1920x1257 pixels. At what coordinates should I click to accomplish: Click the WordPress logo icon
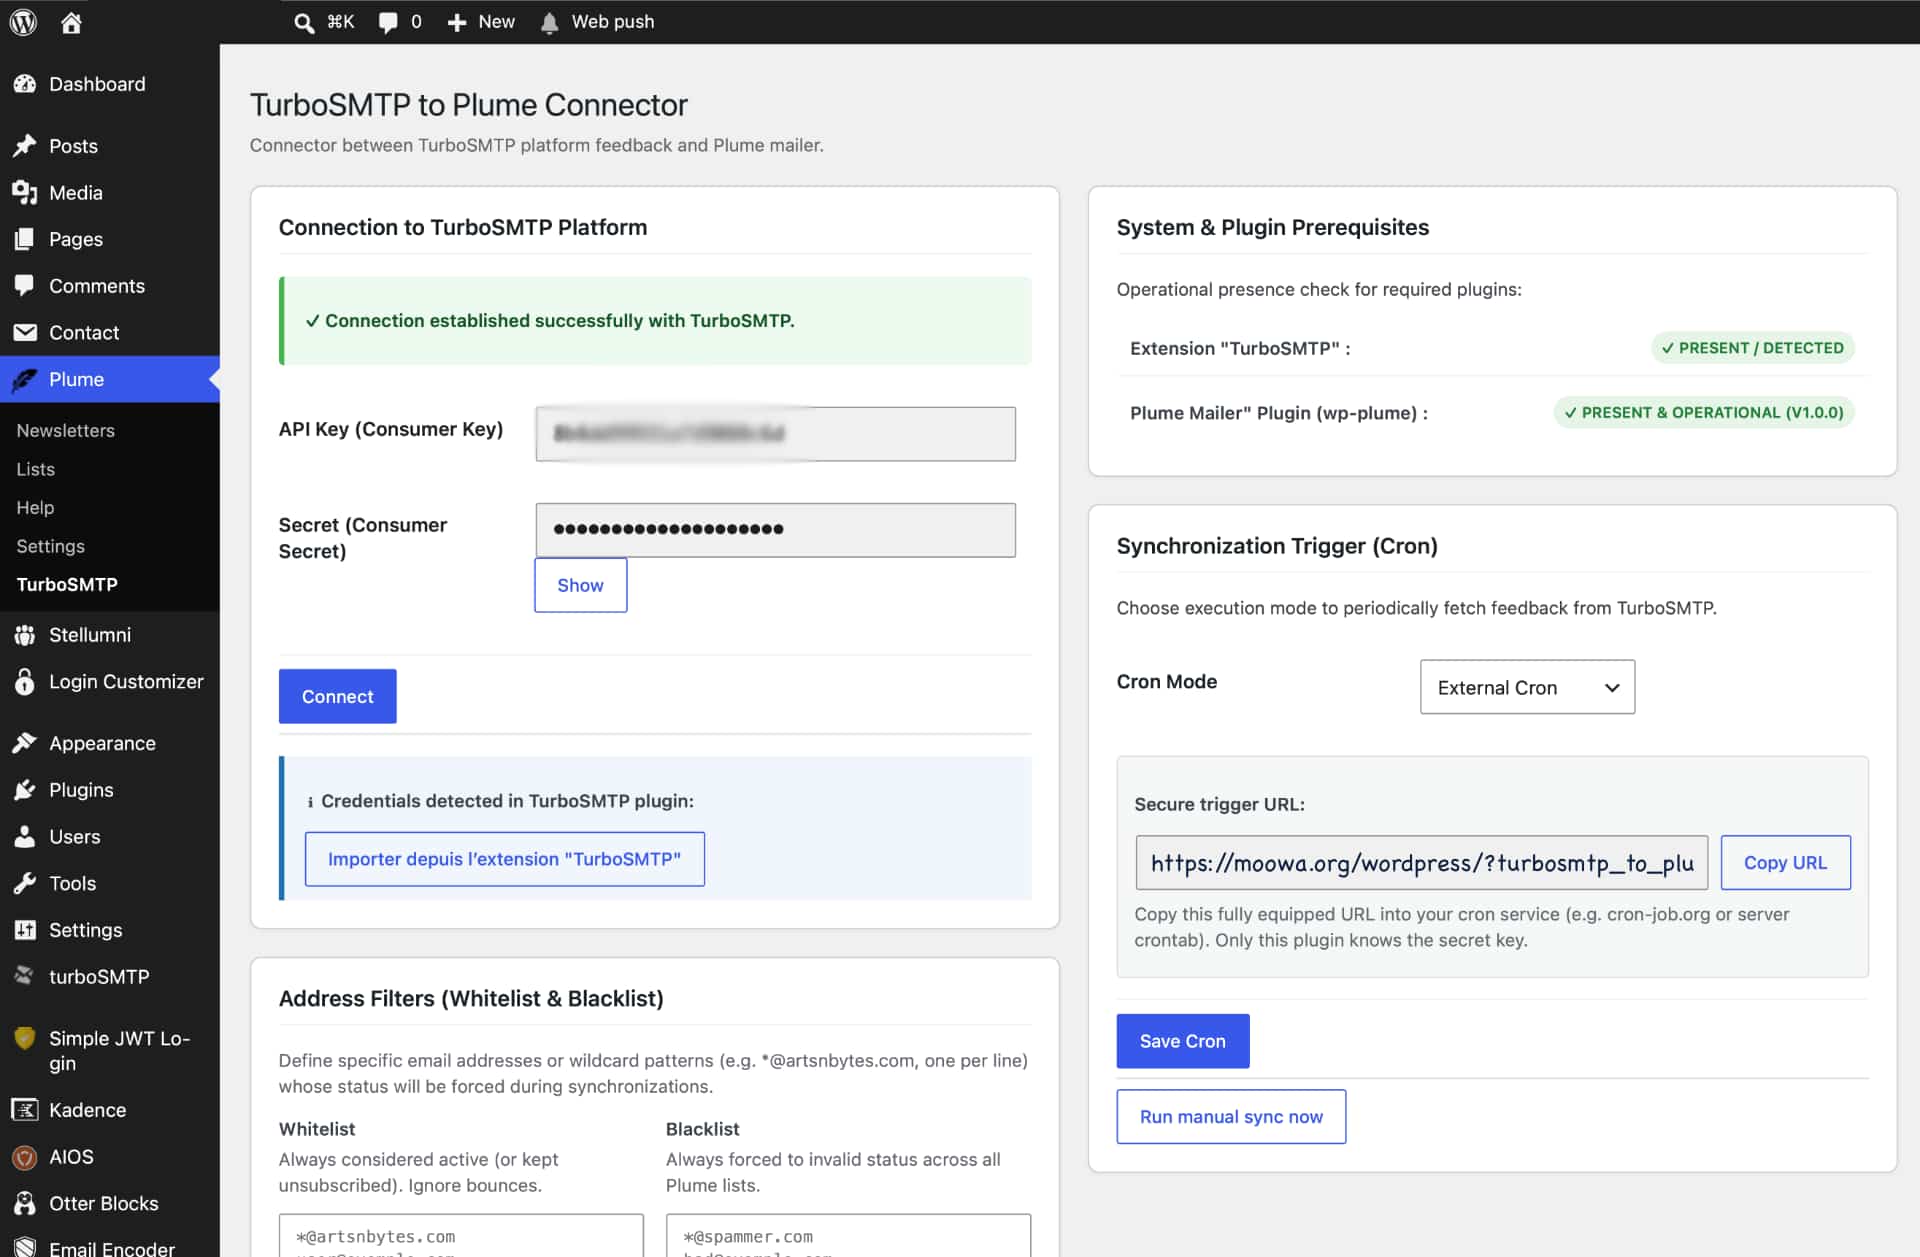(23, 22)
